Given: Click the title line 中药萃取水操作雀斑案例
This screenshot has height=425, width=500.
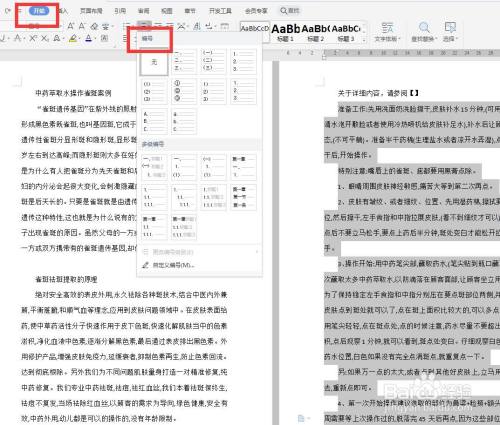Looking at the screenshot, I should click(73, 93).
